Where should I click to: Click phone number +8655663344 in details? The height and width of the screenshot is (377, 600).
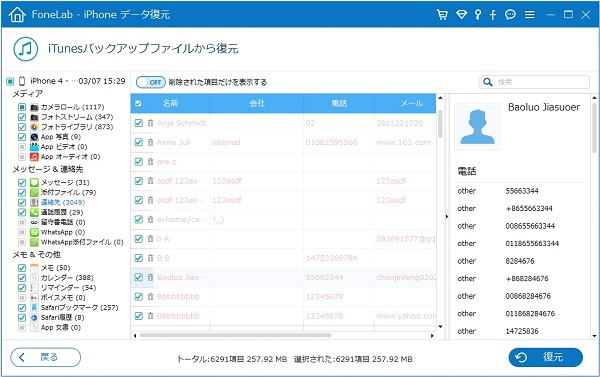[529, 209]
